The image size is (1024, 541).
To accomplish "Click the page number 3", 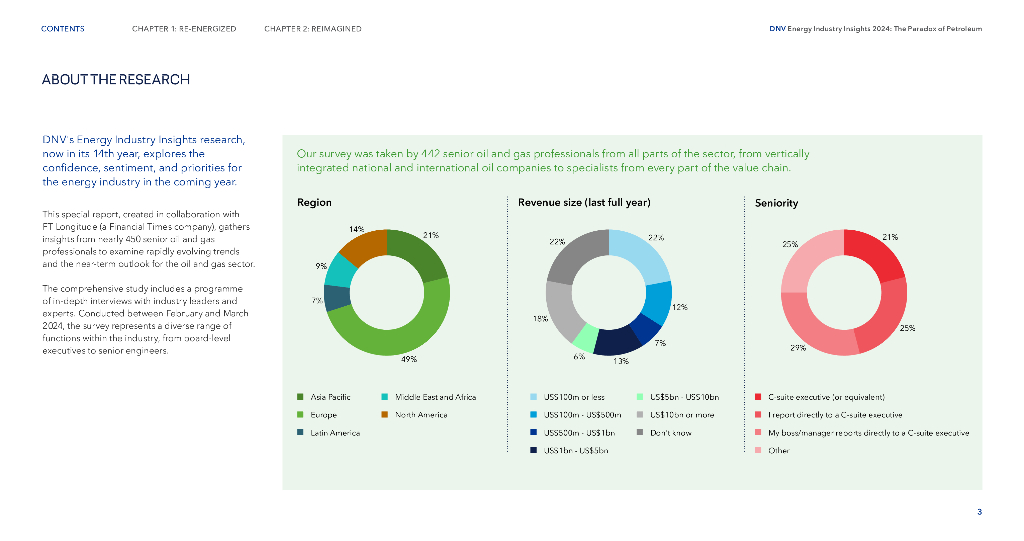I will 979,512.
